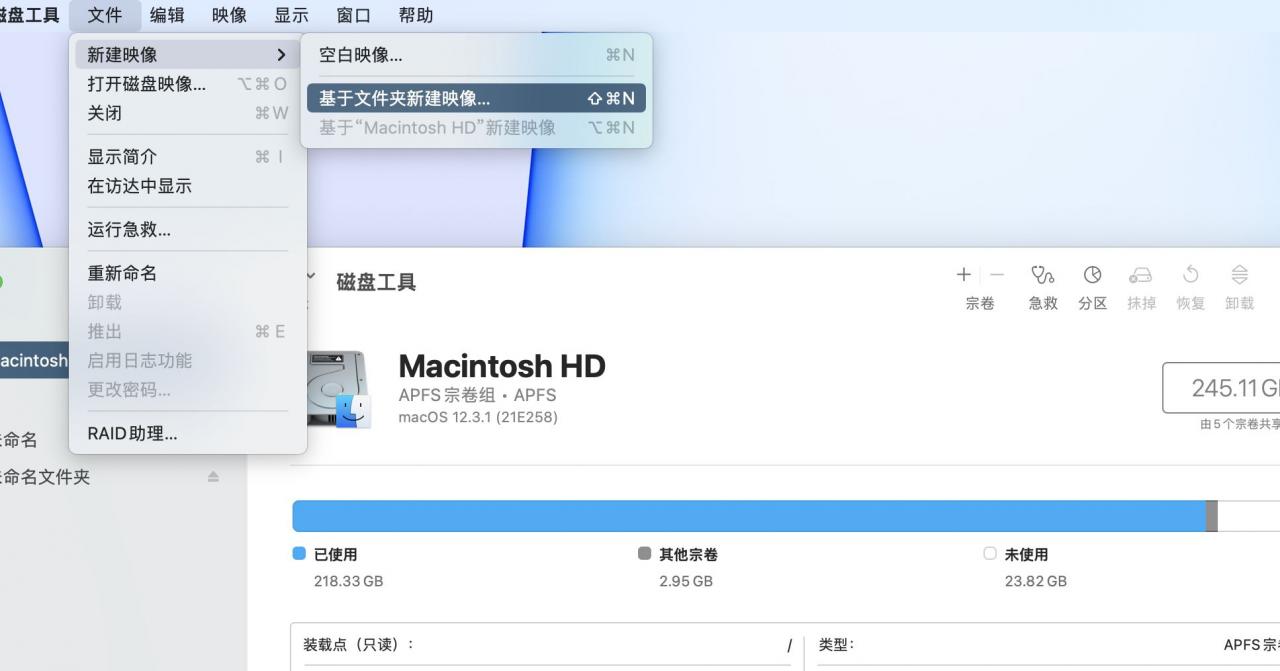Click the 类型 row in info table

pyautogui.click(x=1048, y=645)
